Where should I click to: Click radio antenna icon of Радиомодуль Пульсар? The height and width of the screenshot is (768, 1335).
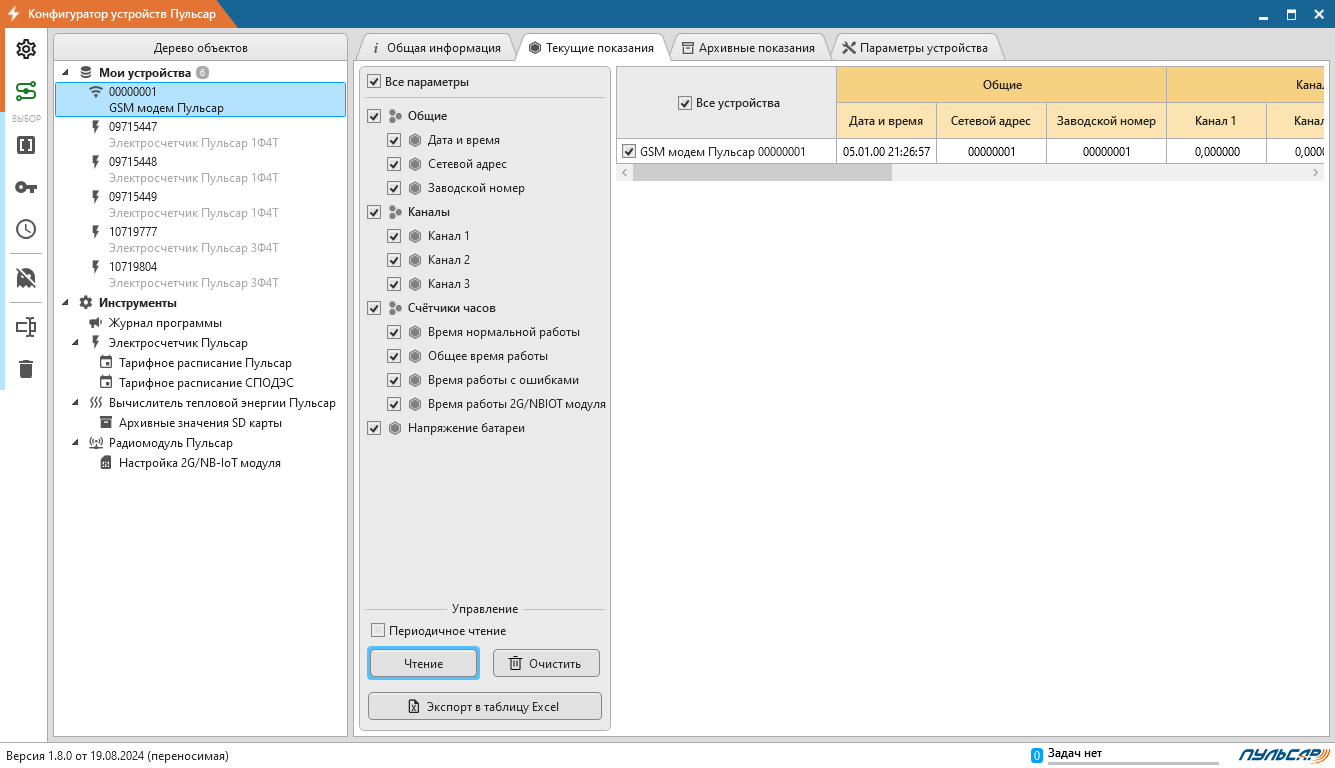(x=96, y=443)
